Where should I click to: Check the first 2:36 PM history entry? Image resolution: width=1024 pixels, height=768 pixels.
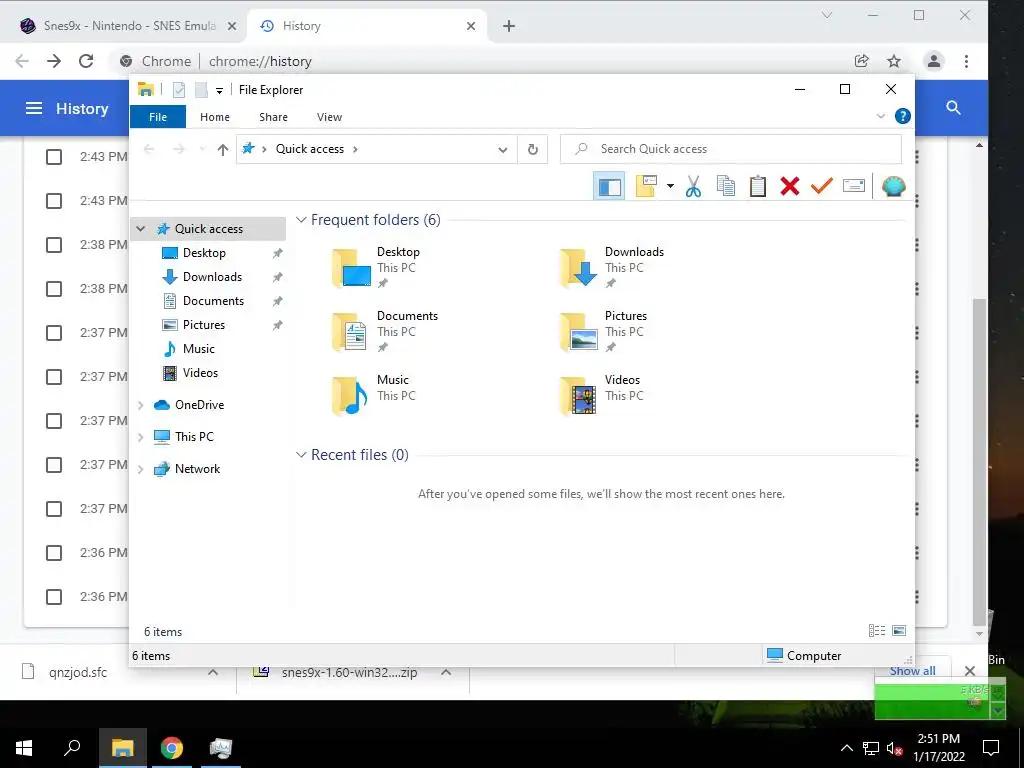pyautogui.click(x=54, y=553)
